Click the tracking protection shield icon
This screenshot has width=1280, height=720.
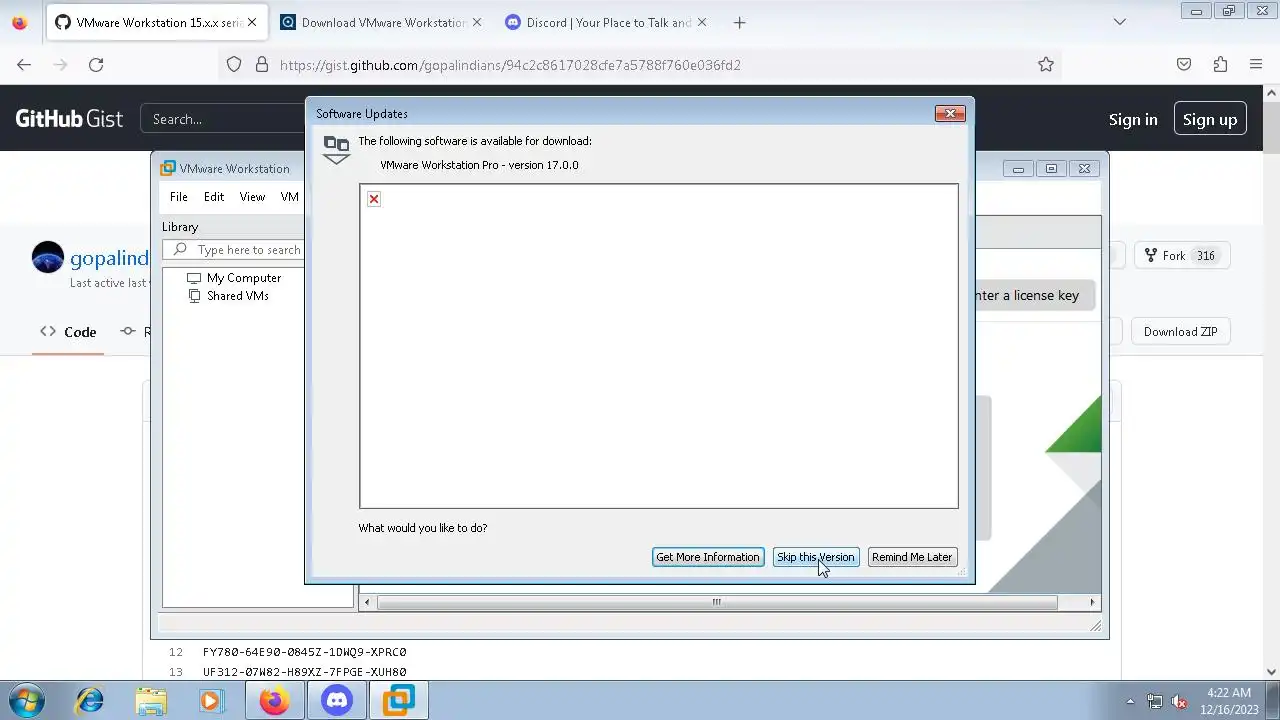tap(234, 64)
